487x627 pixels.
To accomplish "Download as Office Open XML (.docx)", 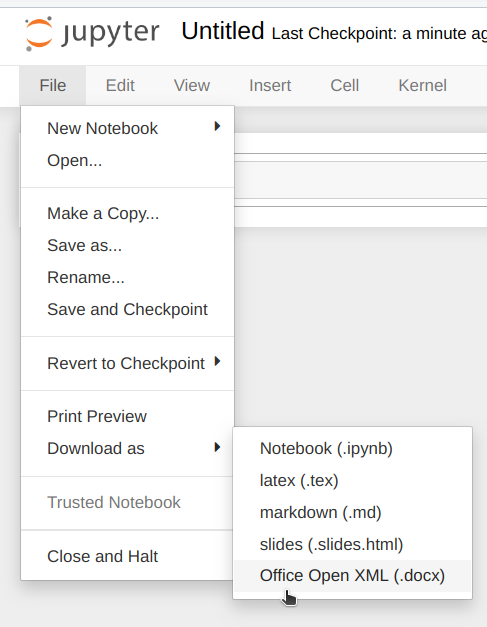I will 352,575.
